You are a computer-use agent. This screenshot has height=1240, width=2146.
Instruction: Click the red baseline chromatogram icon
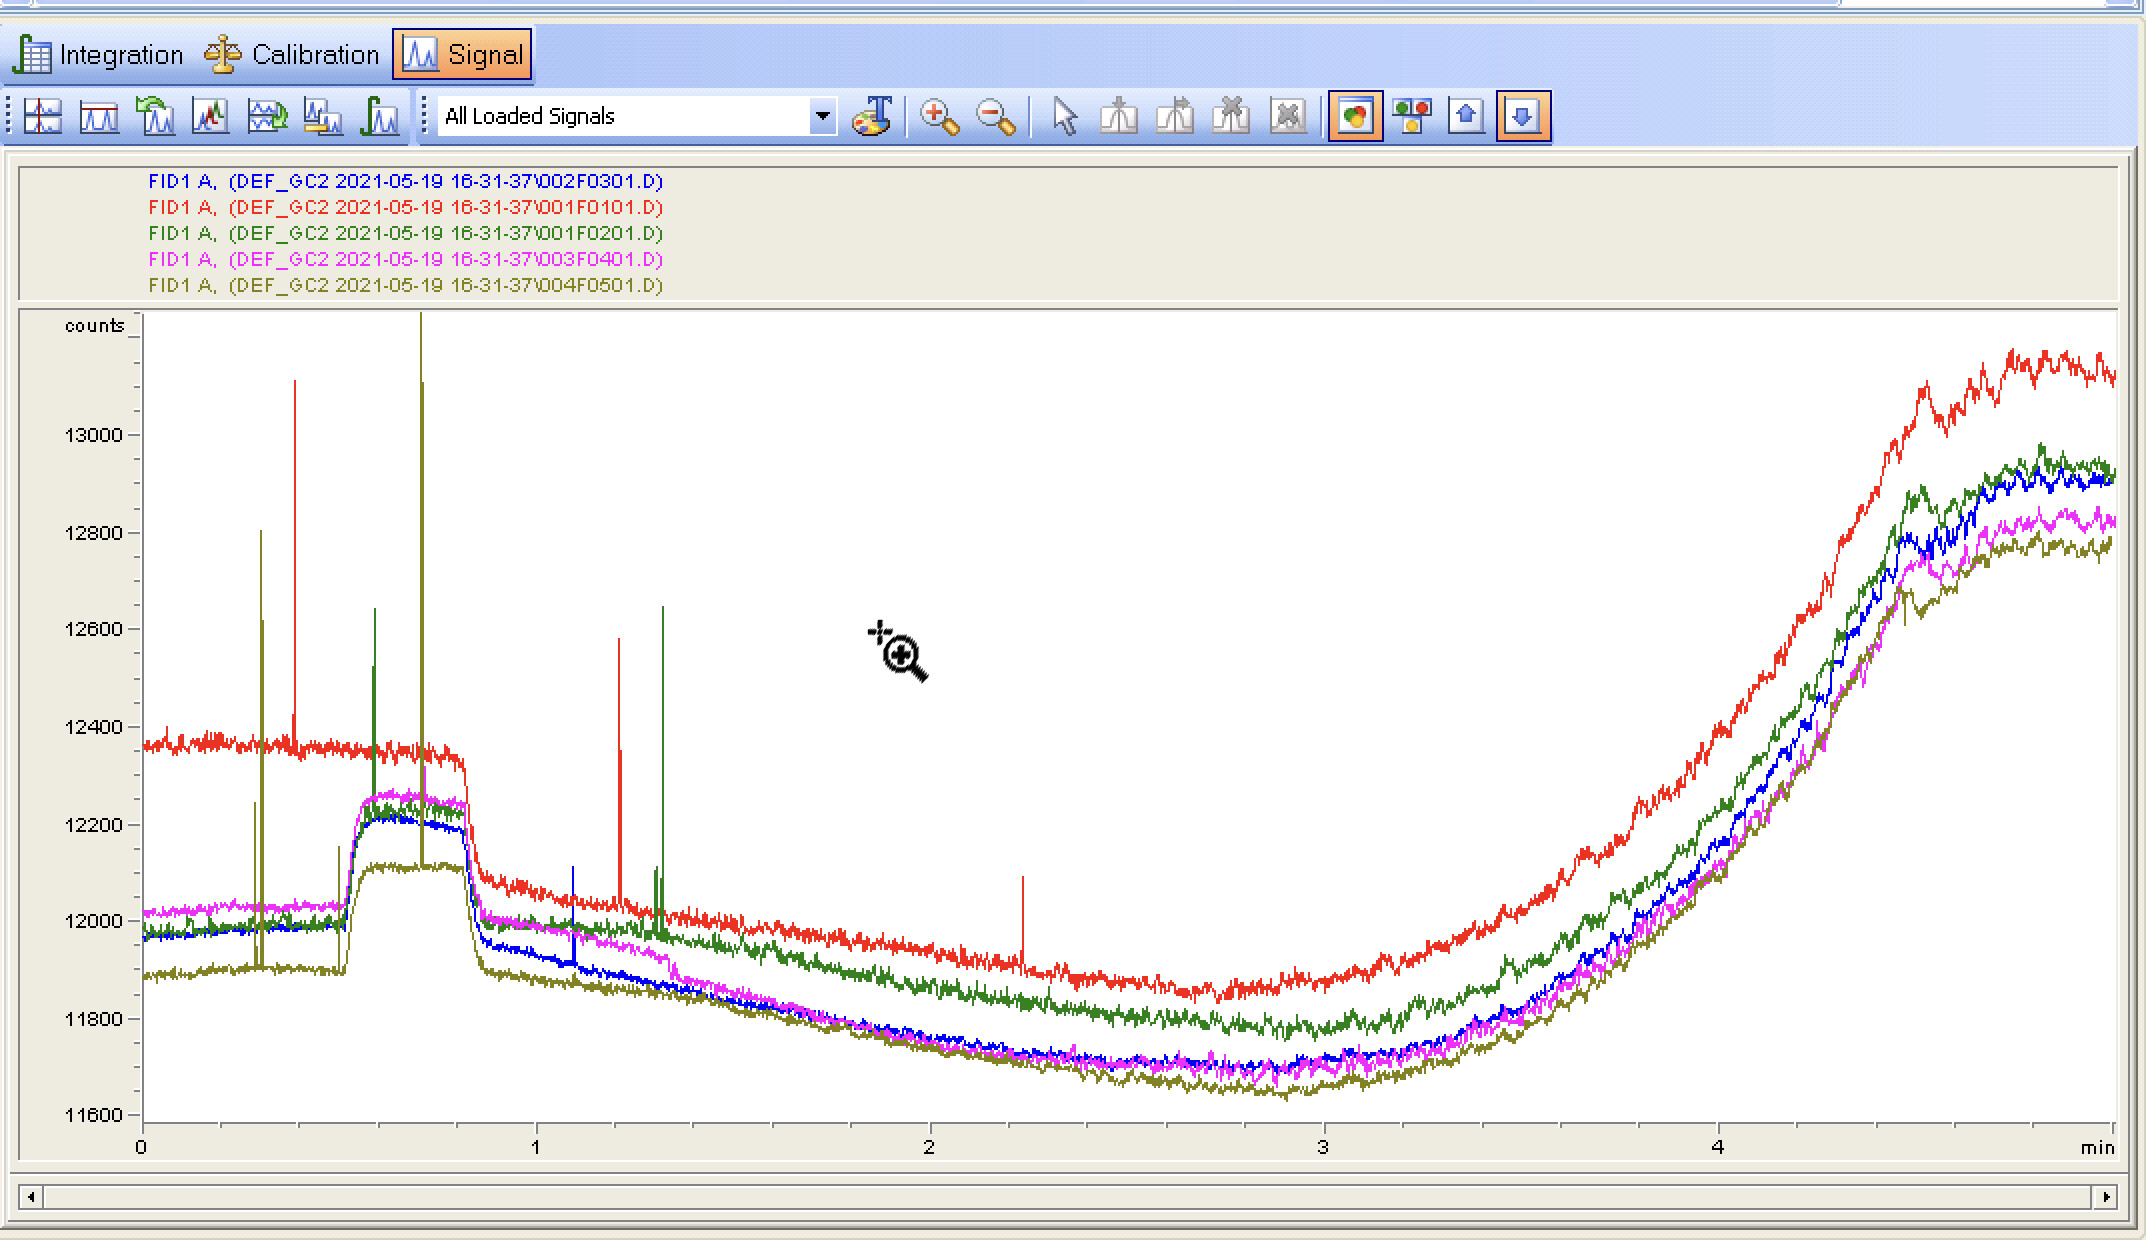click(x=99, y=116)
